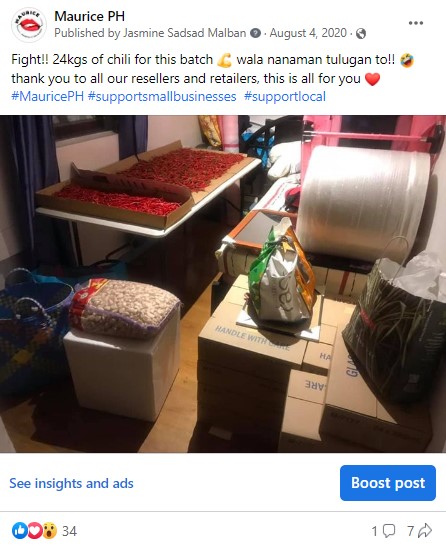Click the blue Like reaction icon

point(19,531)
